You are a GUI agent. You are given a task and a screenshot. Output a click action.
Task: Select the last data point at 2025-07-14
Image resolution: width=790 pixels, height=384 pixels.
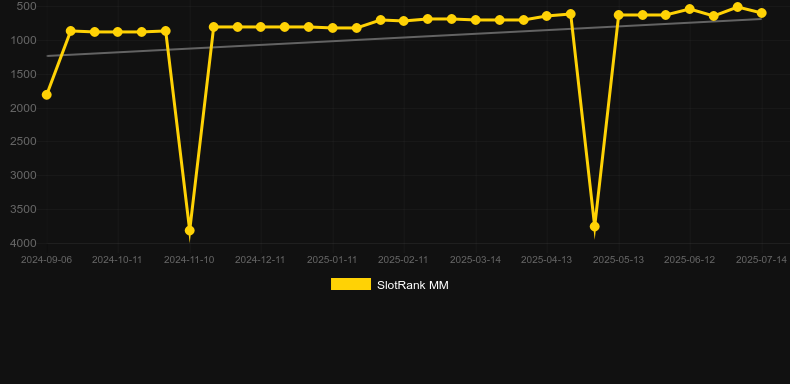[761, 13]
